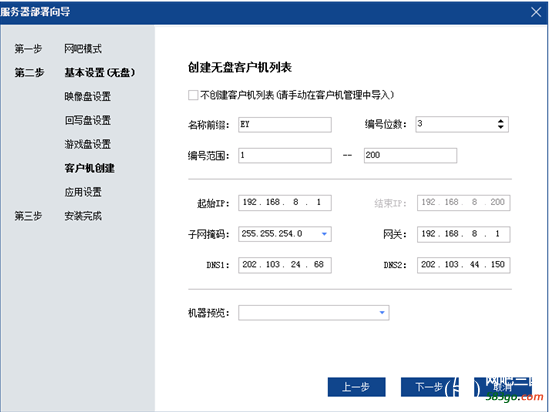Click the DNS1 address field
549x412 pixels.
[285, 265]
